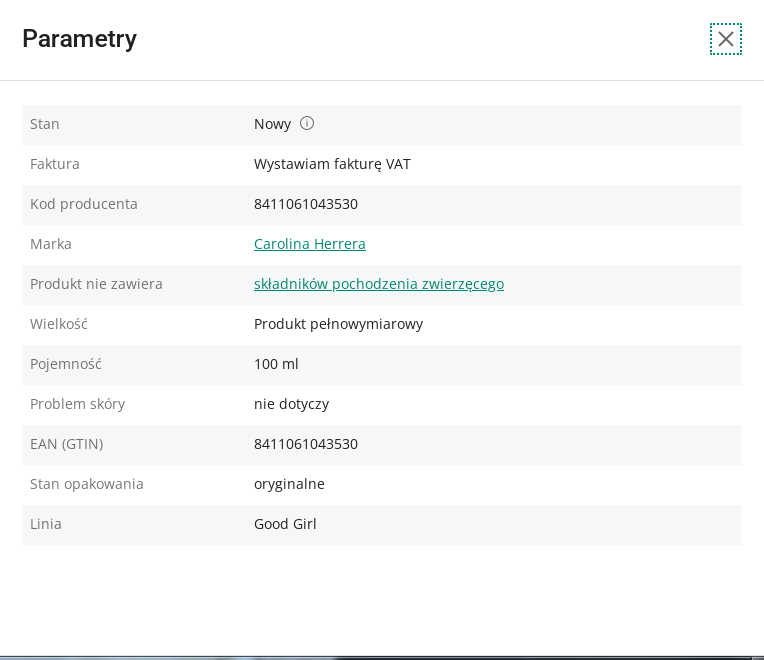Follow the składników pochodzenia zwierzęcego link
This screenshot has height=660, width=764.
(379, 284)
